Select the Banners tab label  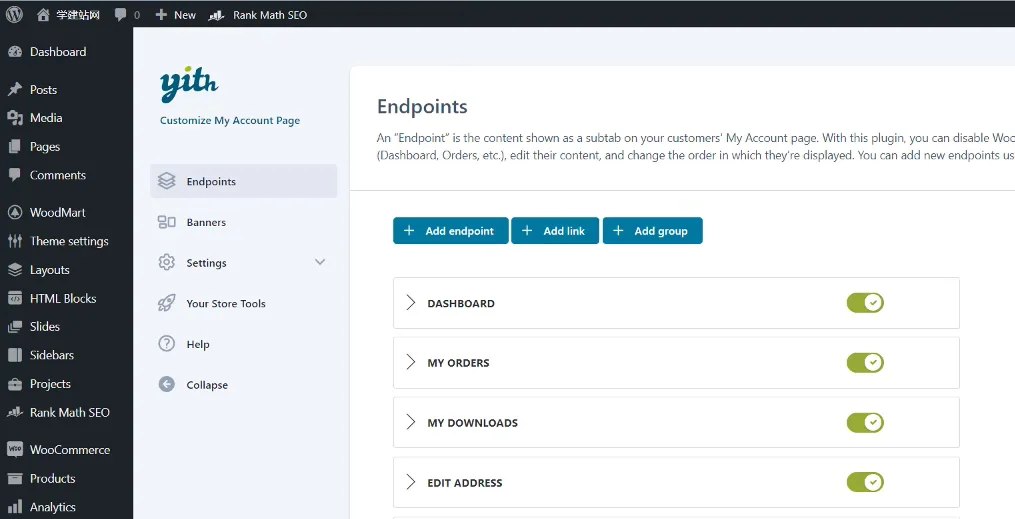pos(206,222)
